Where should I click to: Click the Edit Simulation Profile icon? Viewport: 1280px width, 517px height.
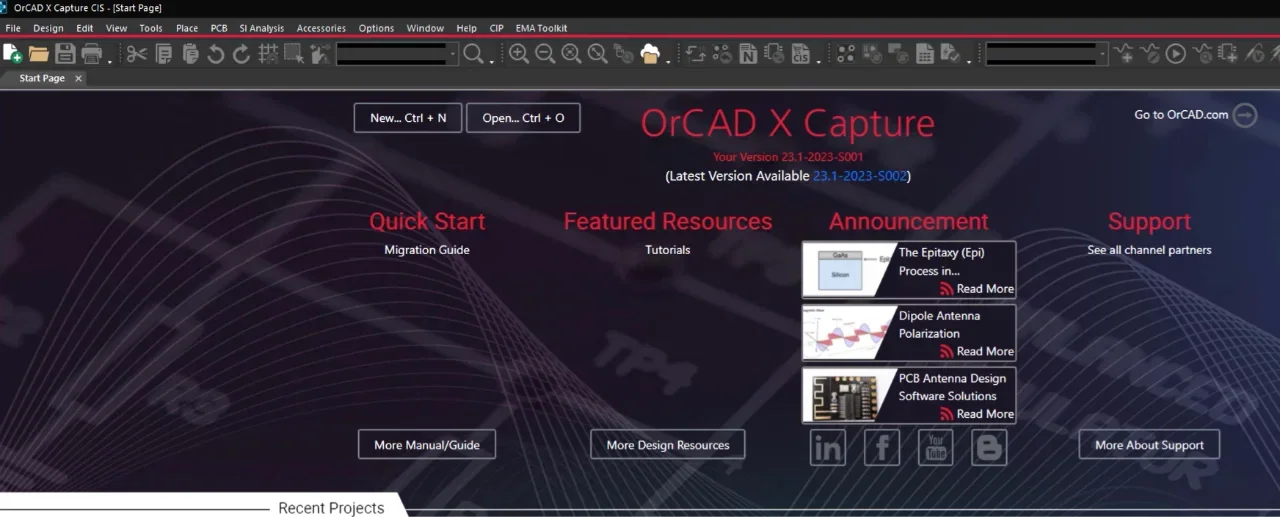pyautogui.click(x=1150, y=54)
